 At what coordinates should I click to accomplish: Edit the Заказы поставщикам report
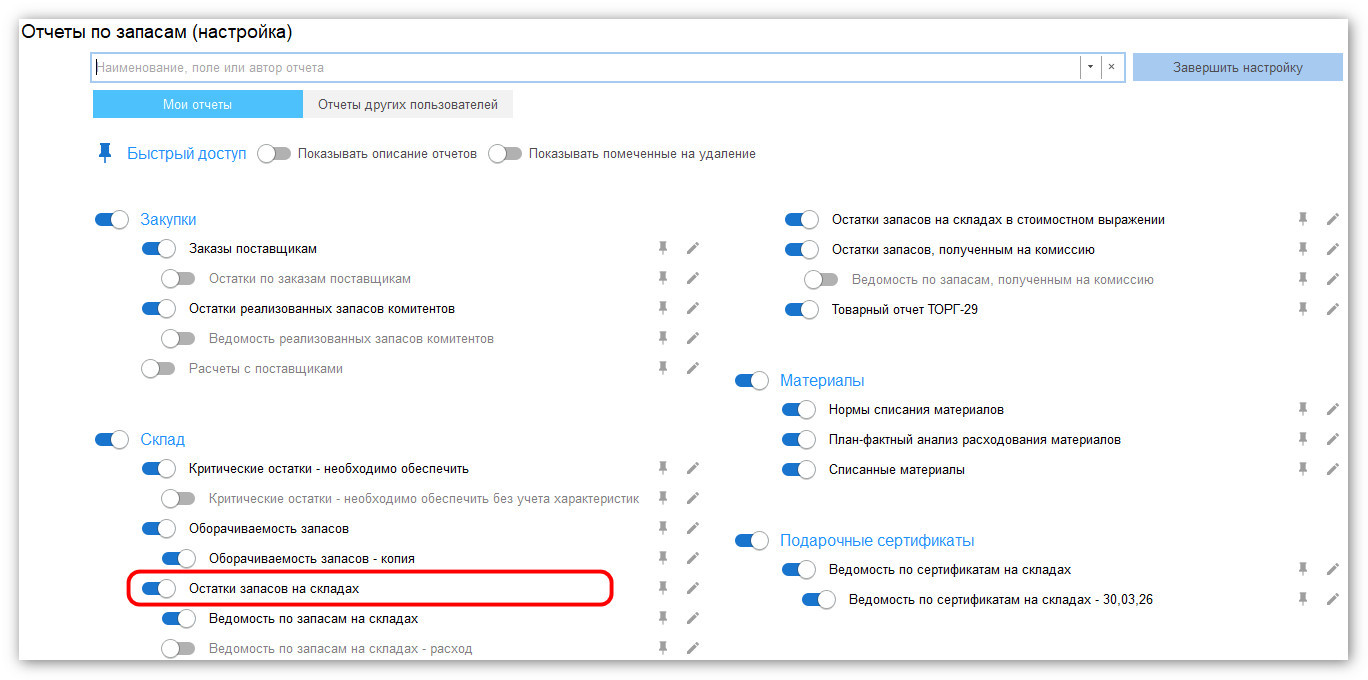tap(692, 248)
